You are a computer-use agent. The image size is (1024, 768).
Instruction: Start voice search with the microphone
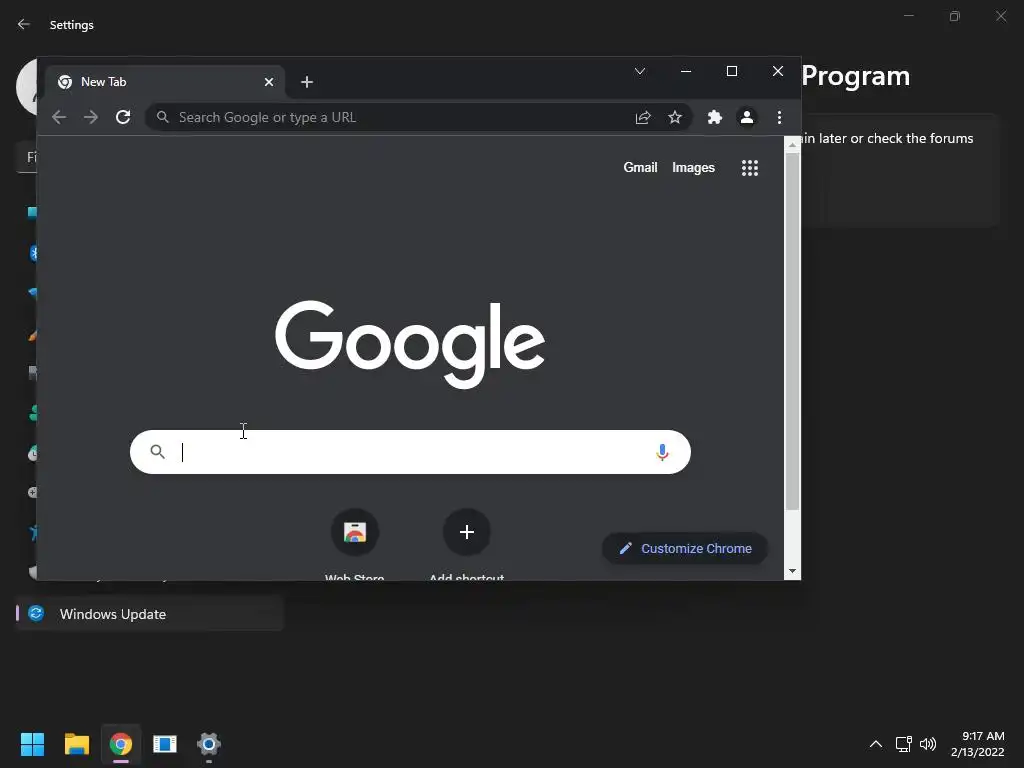click(x=662, y=452)
